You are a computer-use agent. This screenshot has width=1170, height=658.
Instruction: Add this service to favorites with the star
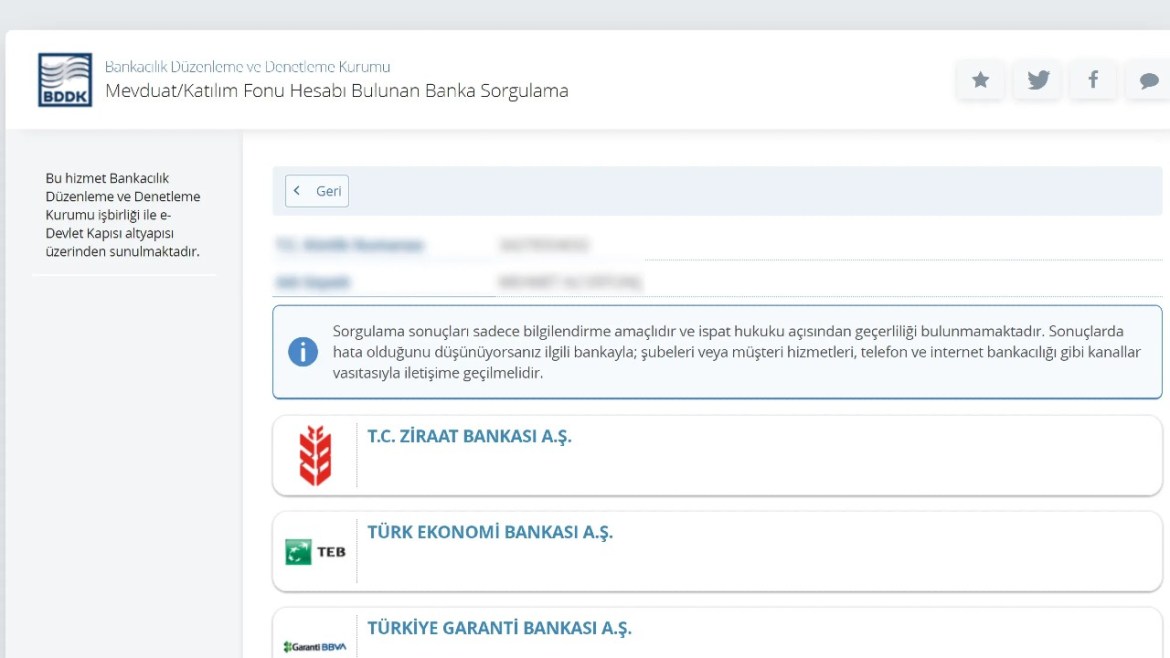[x=980, y=80]
